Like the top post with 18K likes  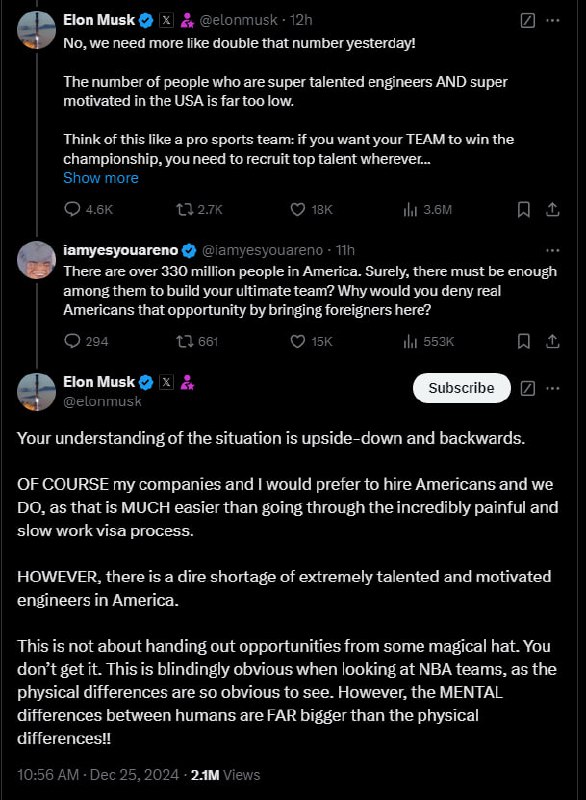tap(298, 209)
